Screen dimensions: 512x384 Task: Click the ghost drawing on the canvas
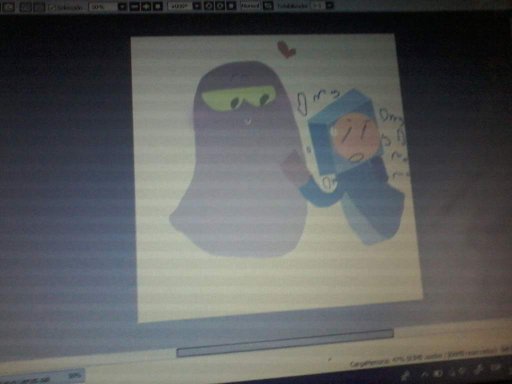(238, 160)
